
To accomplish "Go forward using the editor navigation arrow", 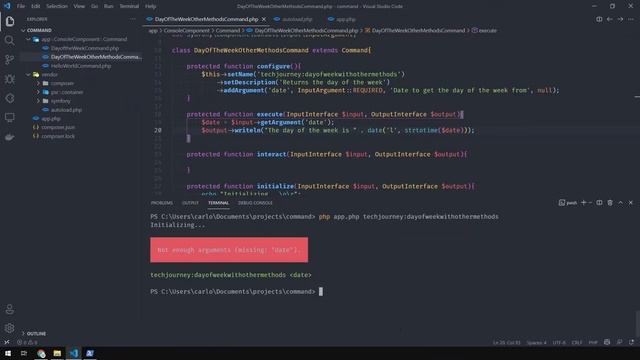I will click(620, 19).
